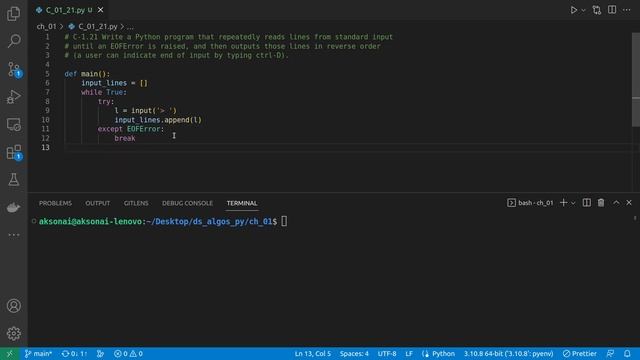Click ch_01 folder in breadcrumb
The width and height of the screenshot is (640, 360).
(x=46, y=27)
